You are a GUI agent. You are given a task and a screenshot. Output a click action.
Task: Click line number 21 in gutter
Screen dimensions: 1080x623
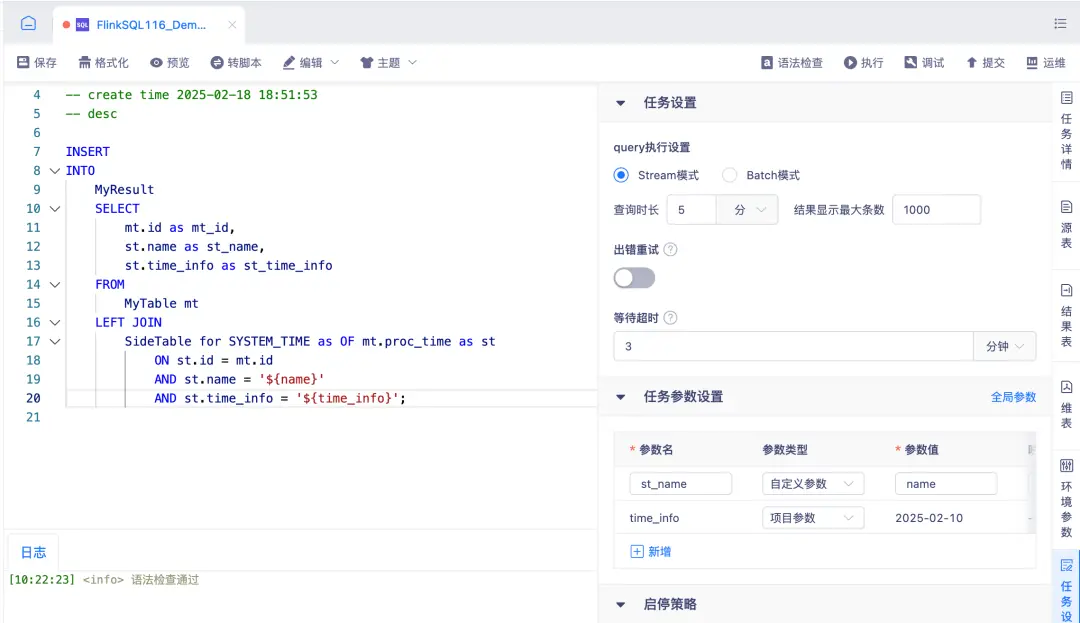pyautogui.click(x=33, y=417)
